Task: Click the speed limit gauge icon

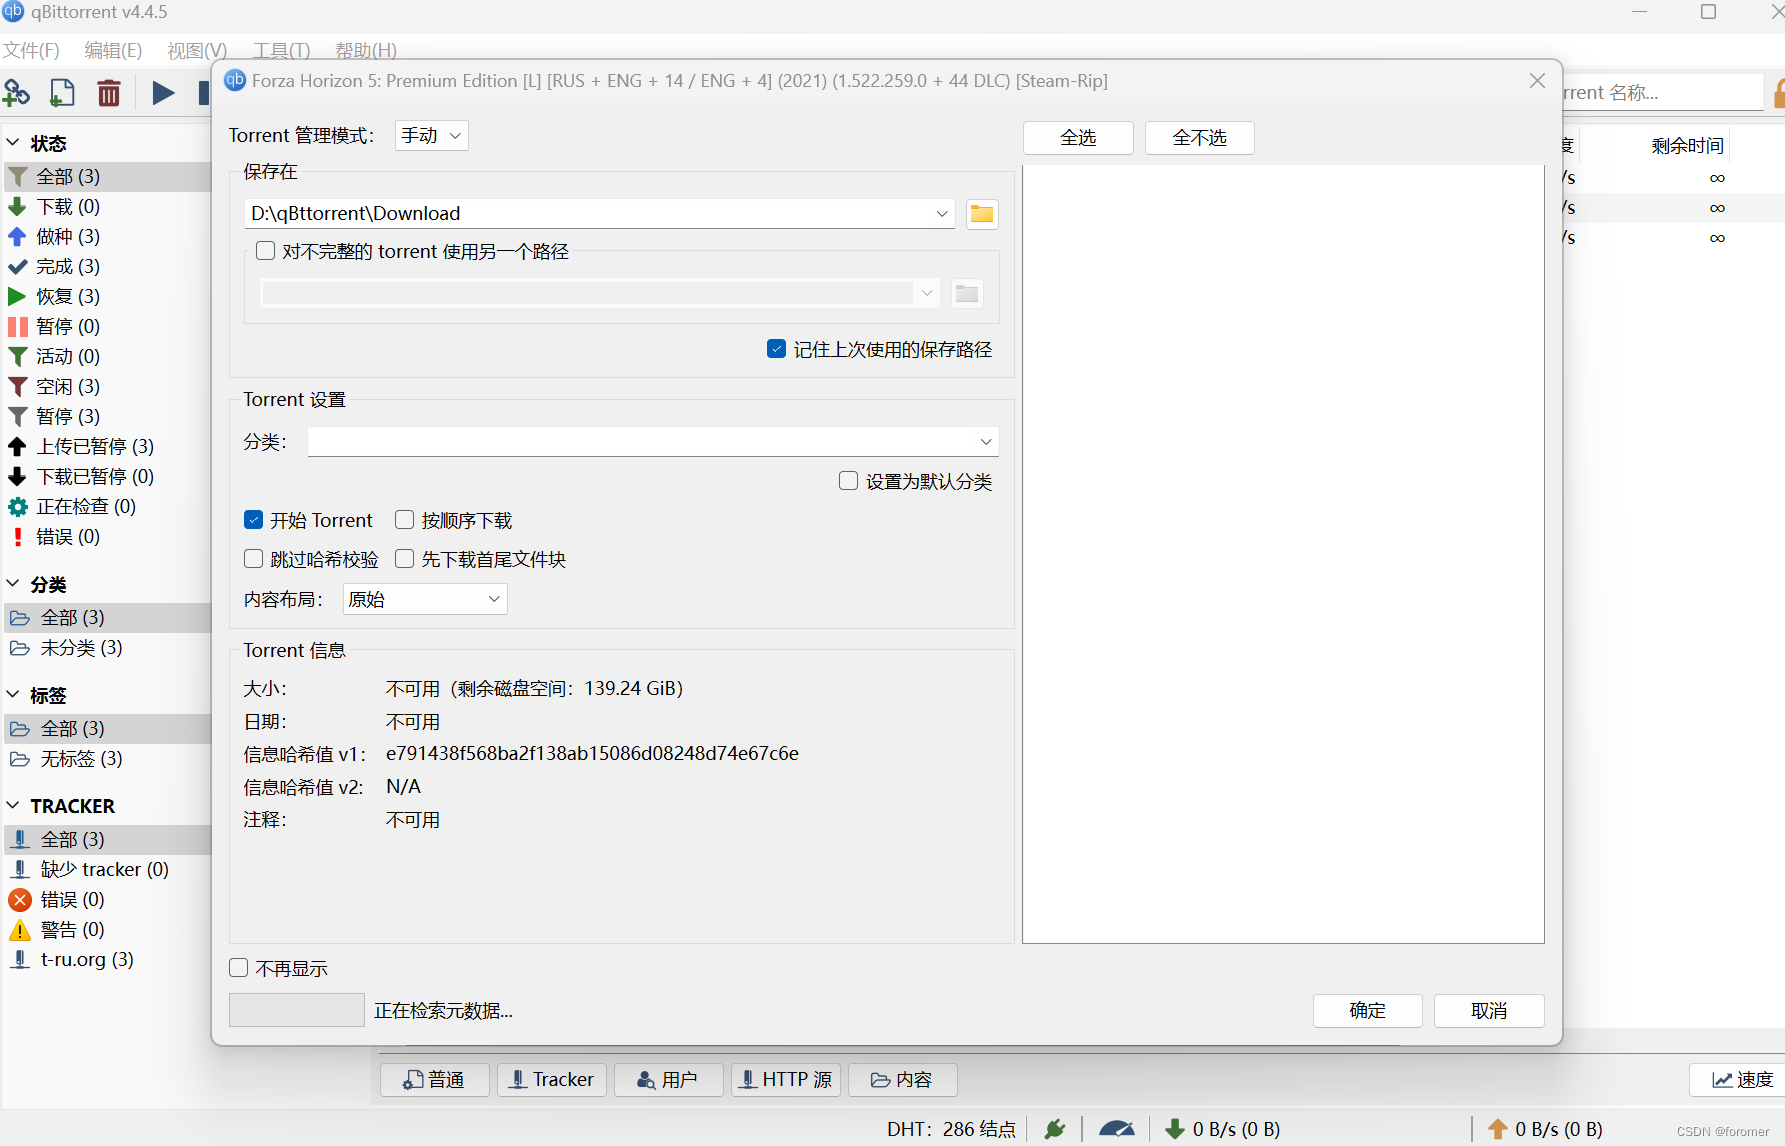Action: 1117,1128
